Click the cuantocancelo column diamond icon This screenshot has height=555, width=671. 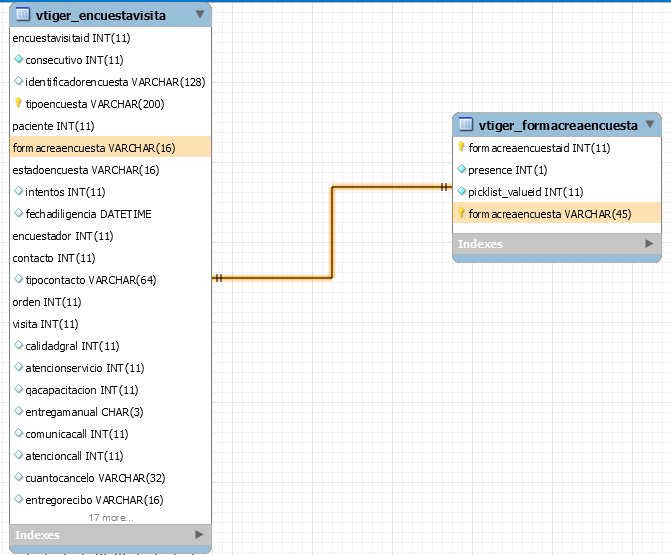pos(18,477)
